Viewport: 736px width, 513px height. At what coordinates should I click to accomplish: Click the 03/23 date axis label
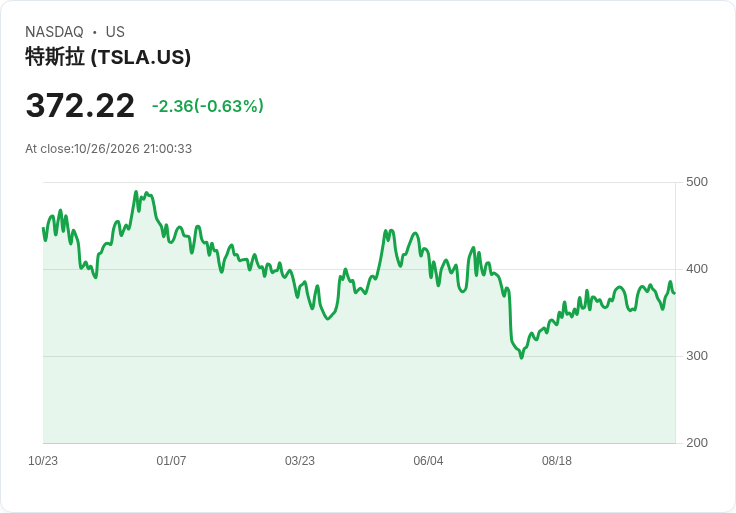[x=299, y=461]
